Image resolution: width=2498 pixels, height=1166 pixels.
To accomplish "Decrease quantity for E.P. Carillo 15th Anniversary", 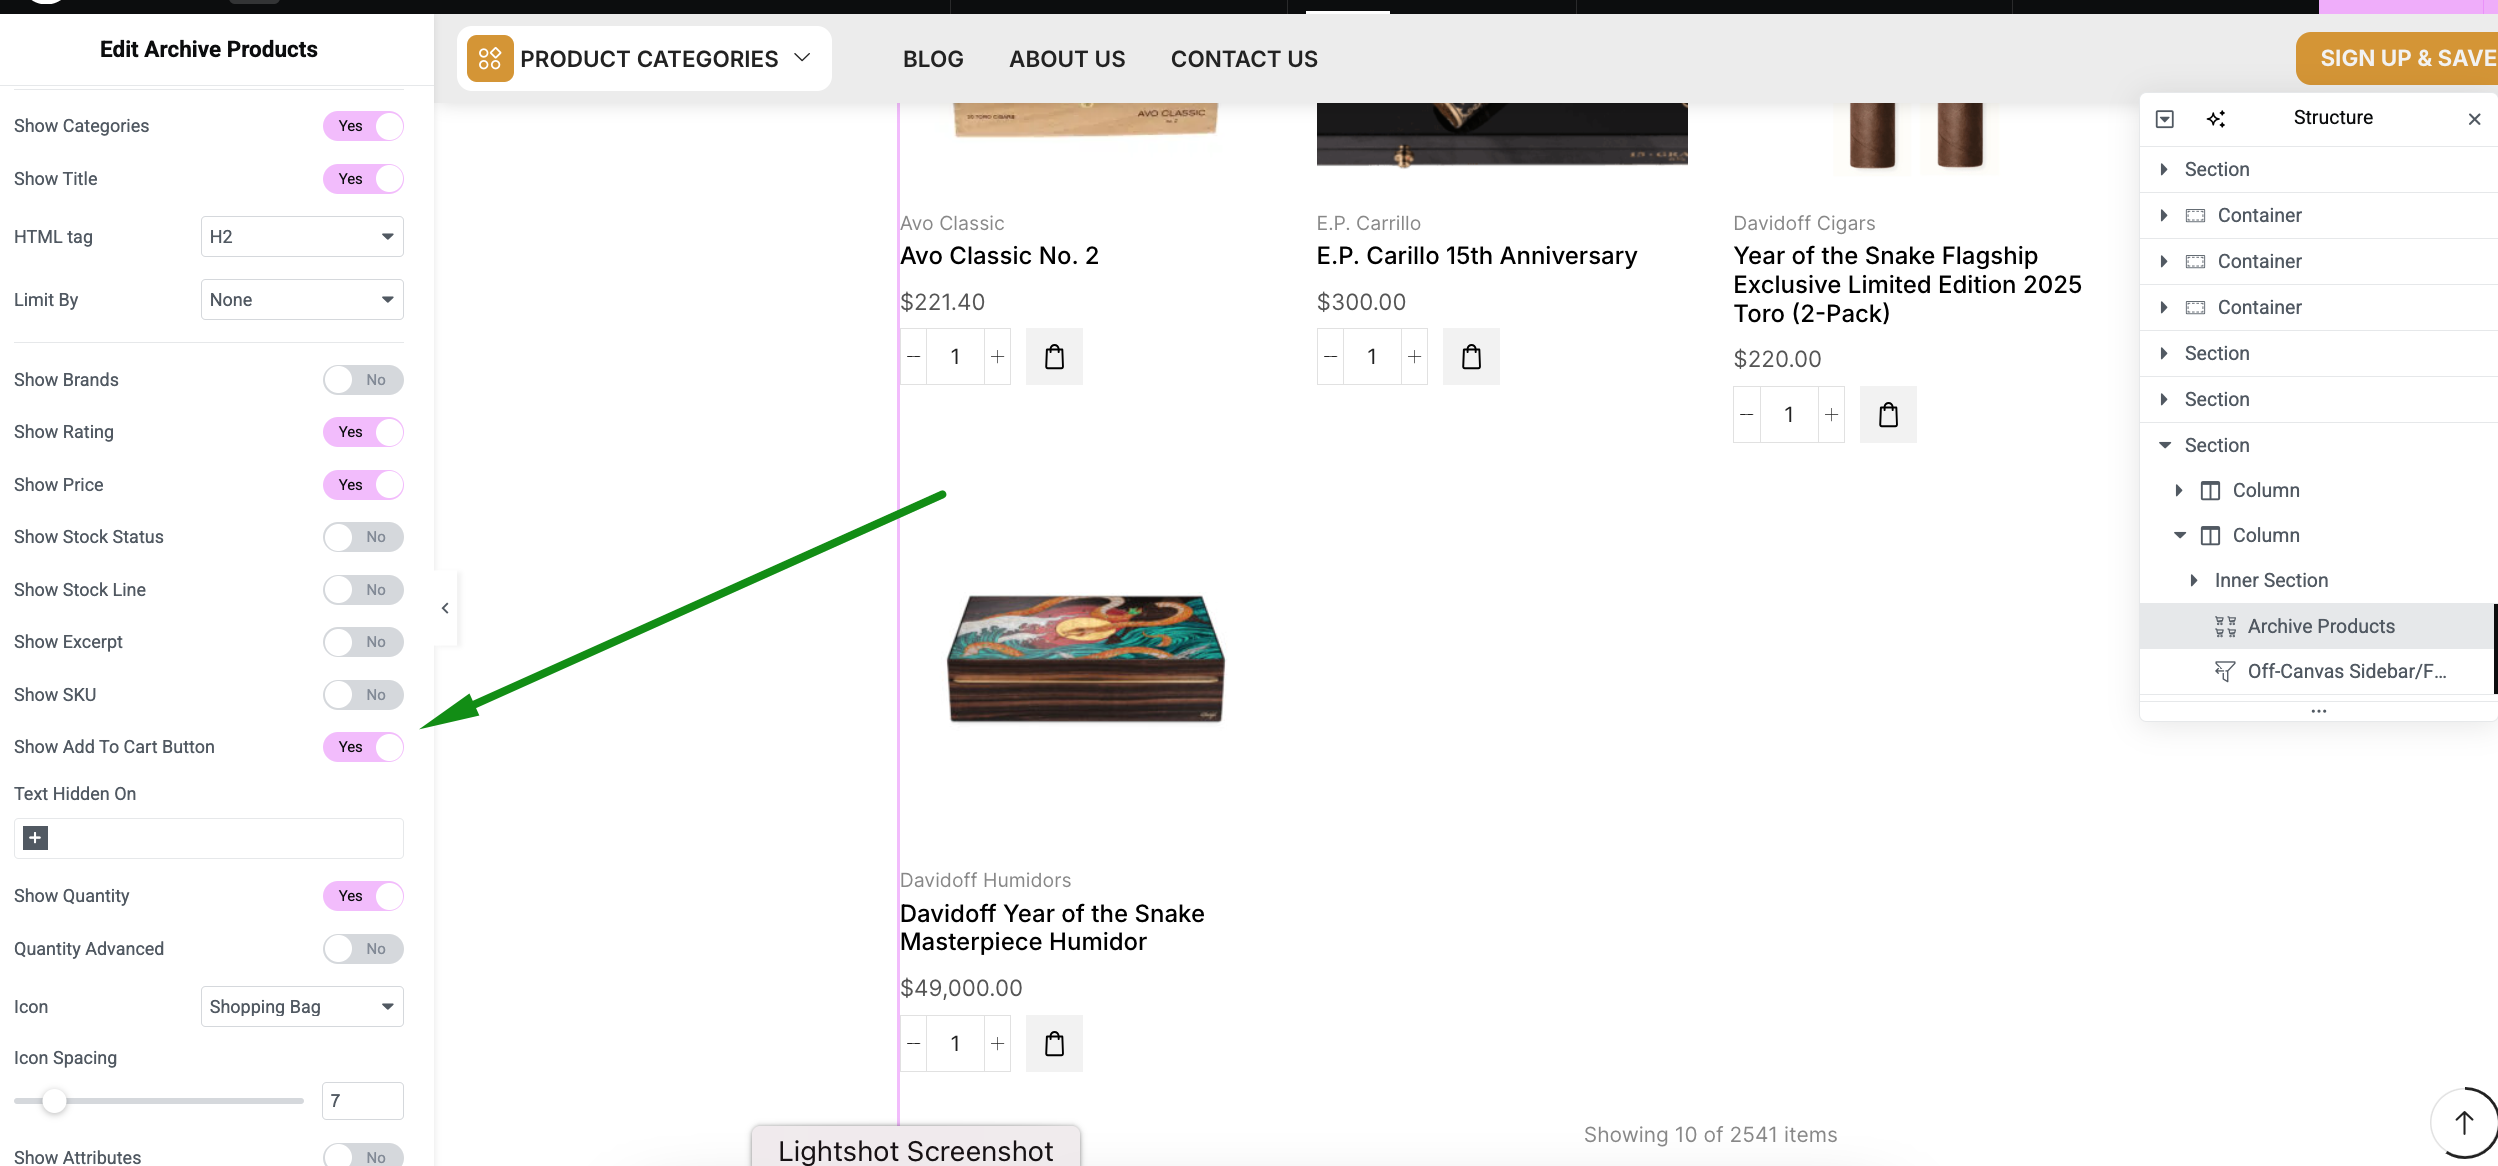I will [x=1330, y=357].
